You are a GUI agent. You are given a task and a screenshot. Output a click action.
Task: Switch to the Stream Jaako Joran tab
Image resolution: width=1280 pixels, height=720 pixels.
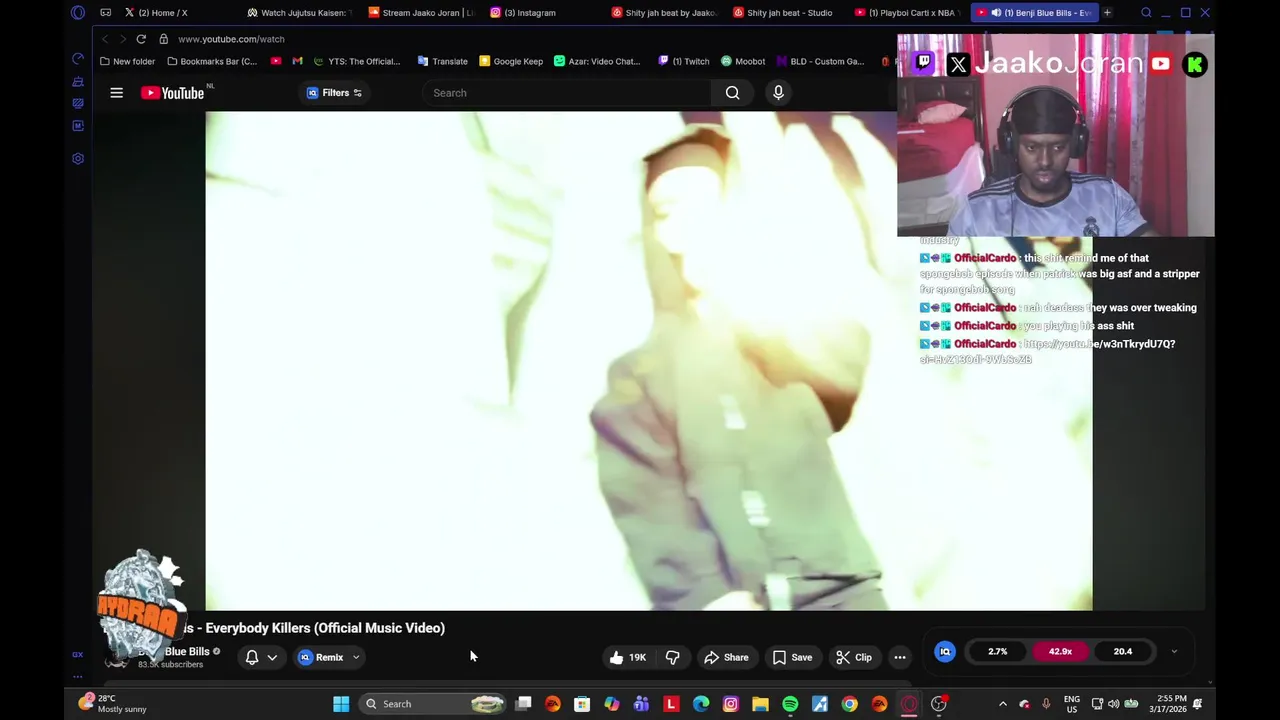click(x=422, y=13)
